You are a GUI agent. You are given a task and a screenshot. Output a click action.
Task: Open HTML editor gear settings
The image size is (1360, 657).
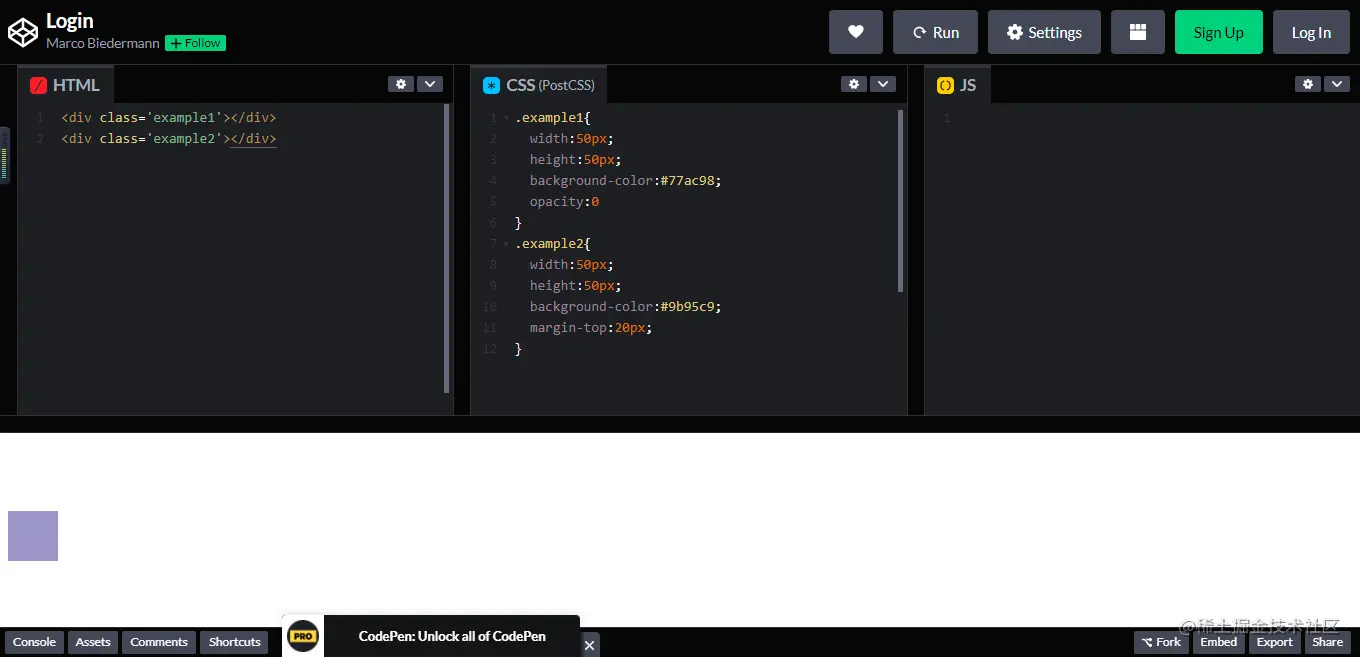(x=401, y=84)
